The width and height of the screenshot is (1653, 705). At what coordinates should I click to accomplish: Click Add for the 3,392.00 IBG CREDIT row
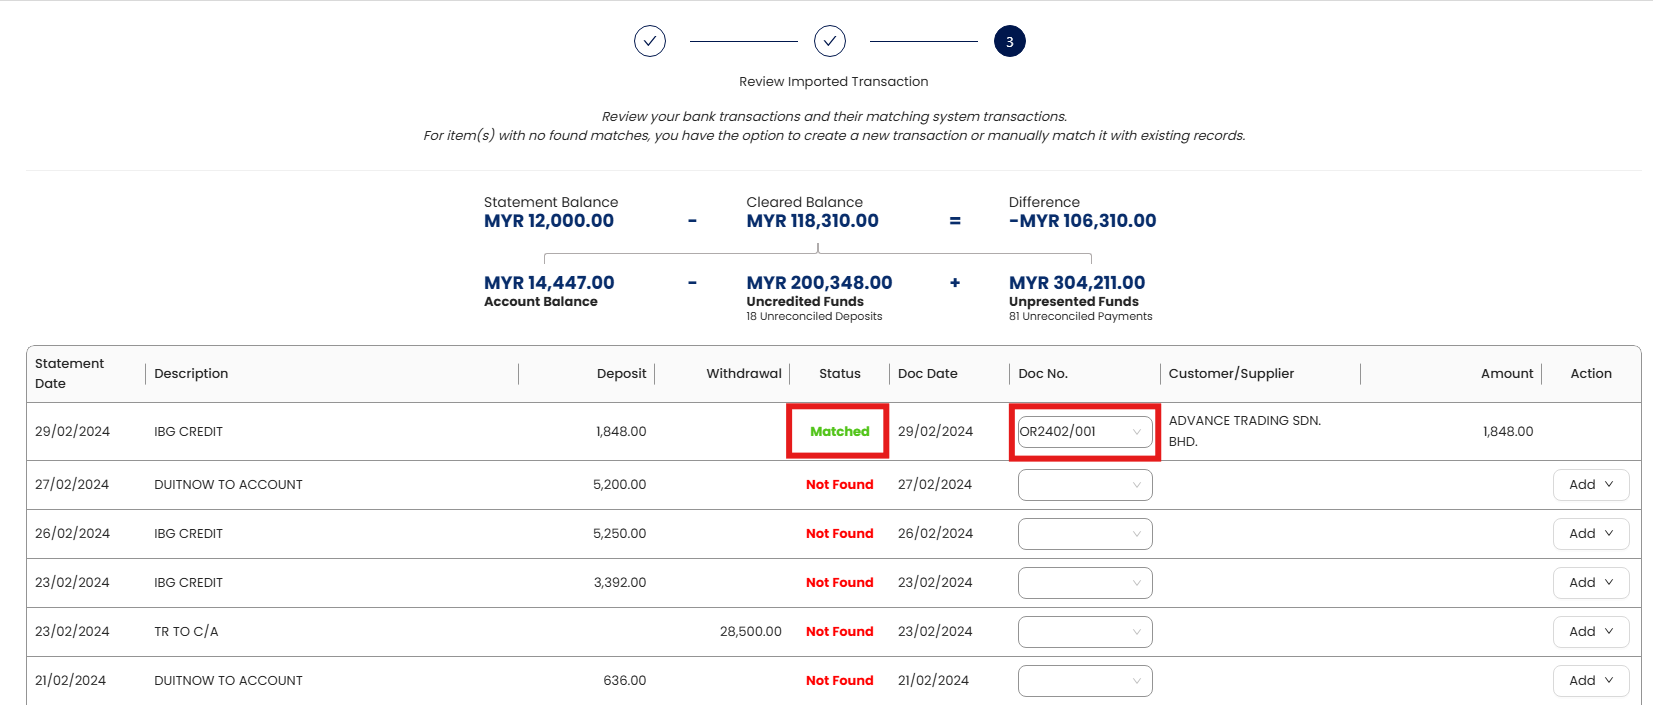pos(1590,583)
